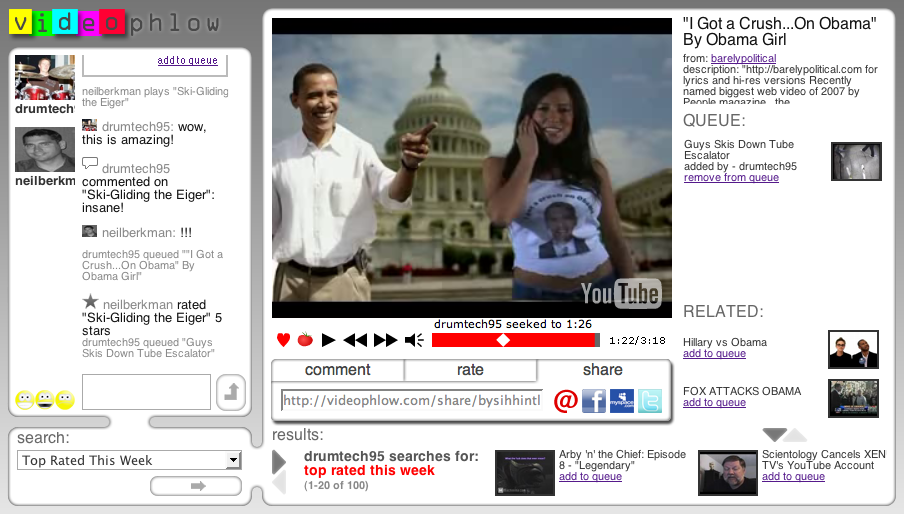Image resolution: width=904 pixels, height=514 pixels.
Task: Click add to queue link in chat panel
Action: point(187,61)
